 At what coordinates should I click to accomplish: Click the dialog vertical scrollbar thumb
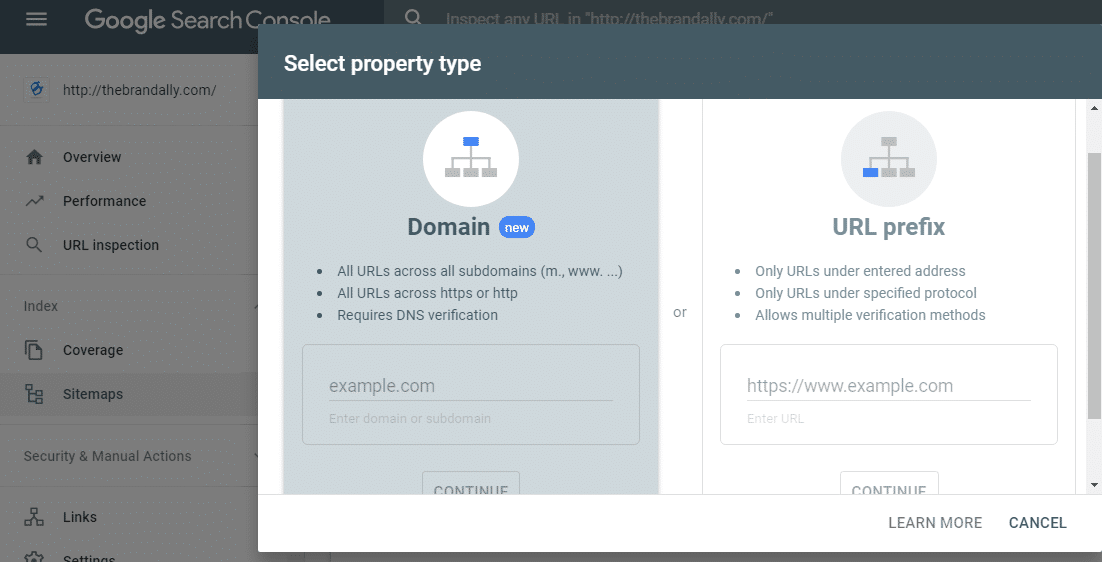[x=1094, y=286]
